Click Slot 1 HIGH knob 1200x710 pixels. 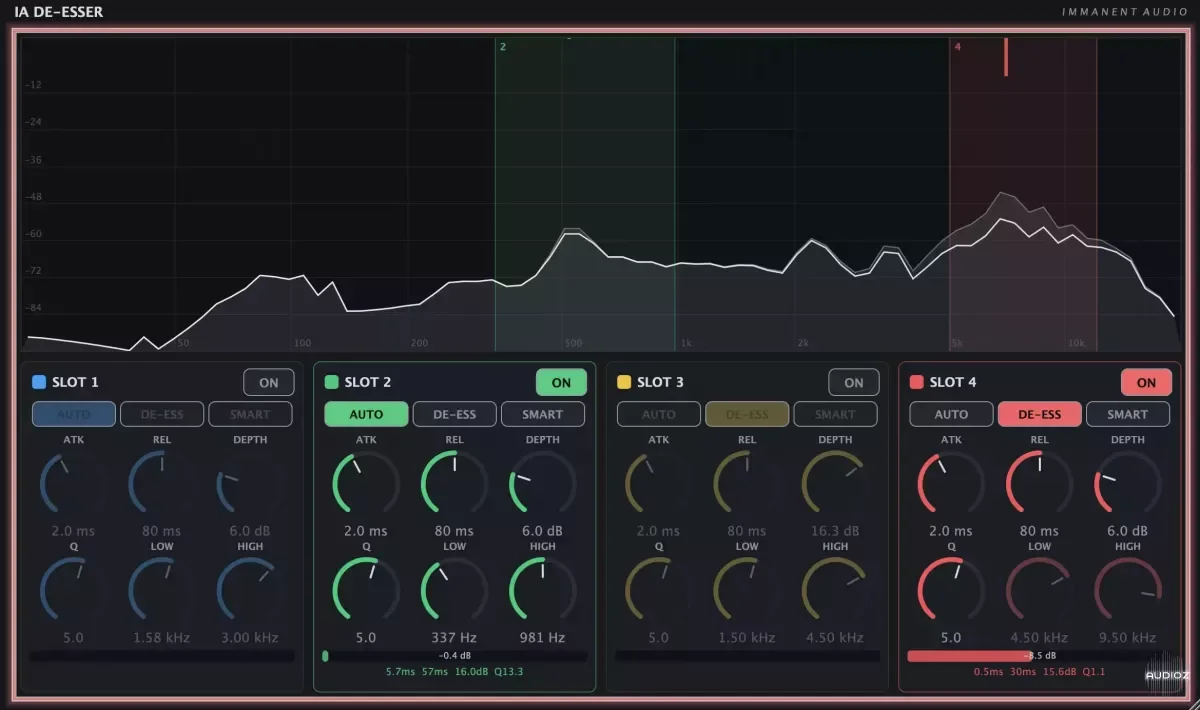[250, 591]
